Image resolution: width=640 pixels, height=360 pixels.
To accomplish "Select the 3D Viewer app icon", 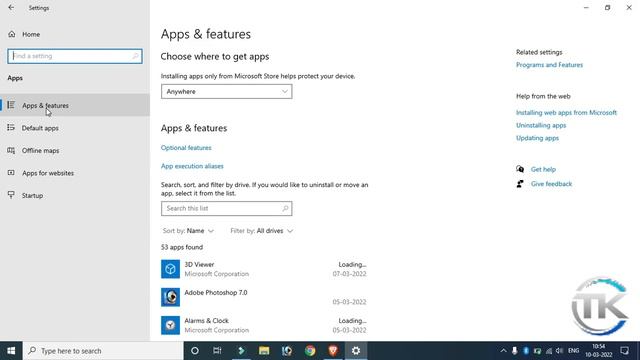I will (x=170, y=269).
